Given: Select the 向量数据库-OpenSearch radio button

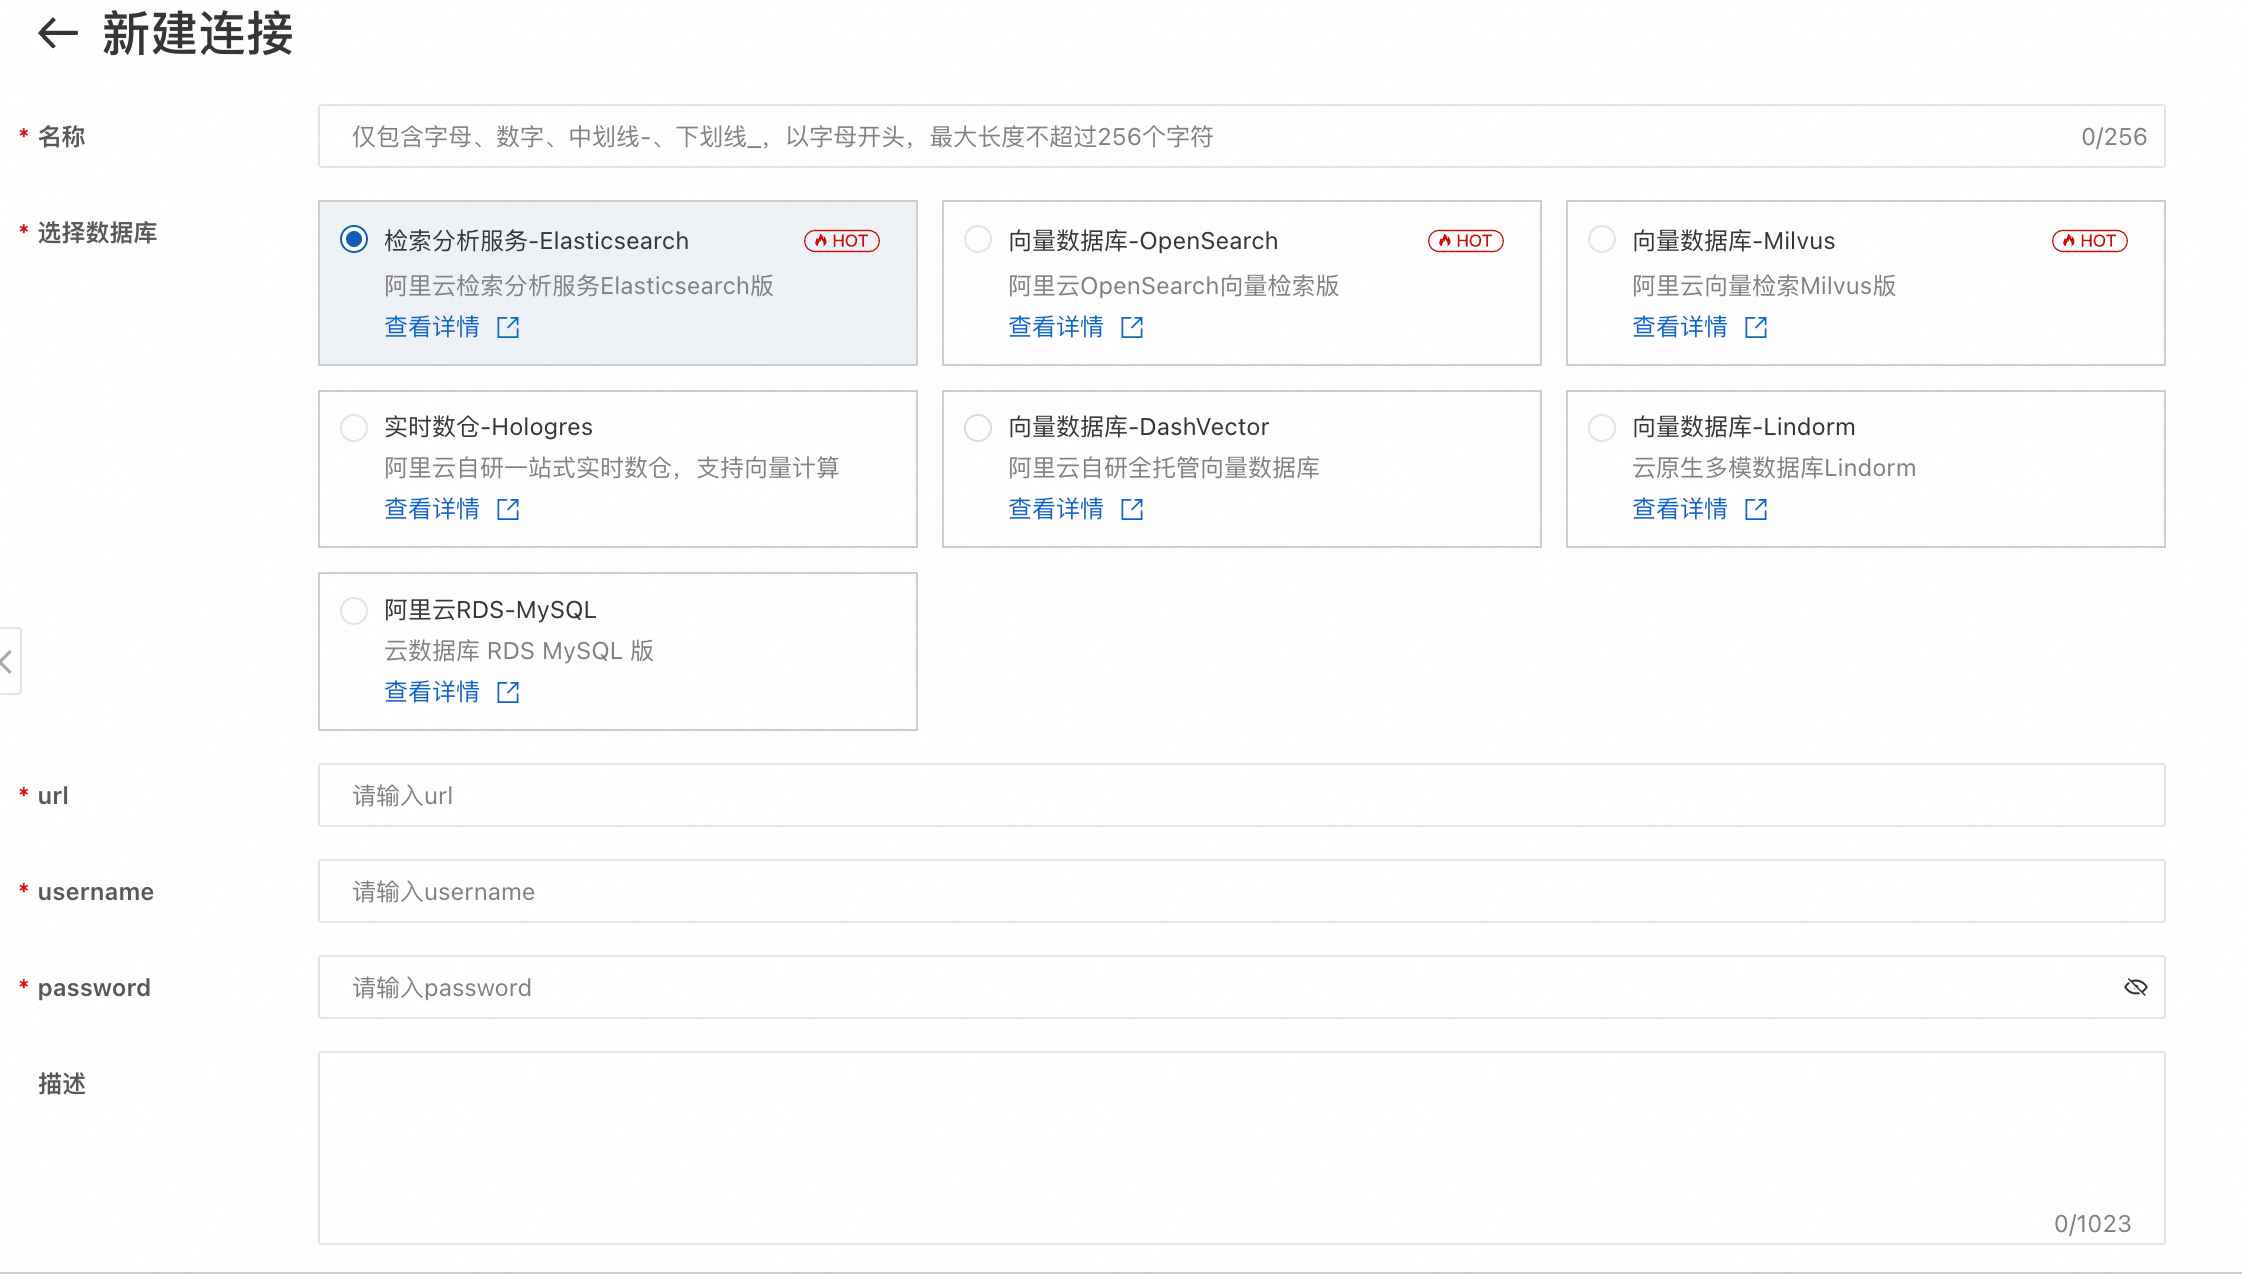Looking at the screenshot, I should coord(978,240).
